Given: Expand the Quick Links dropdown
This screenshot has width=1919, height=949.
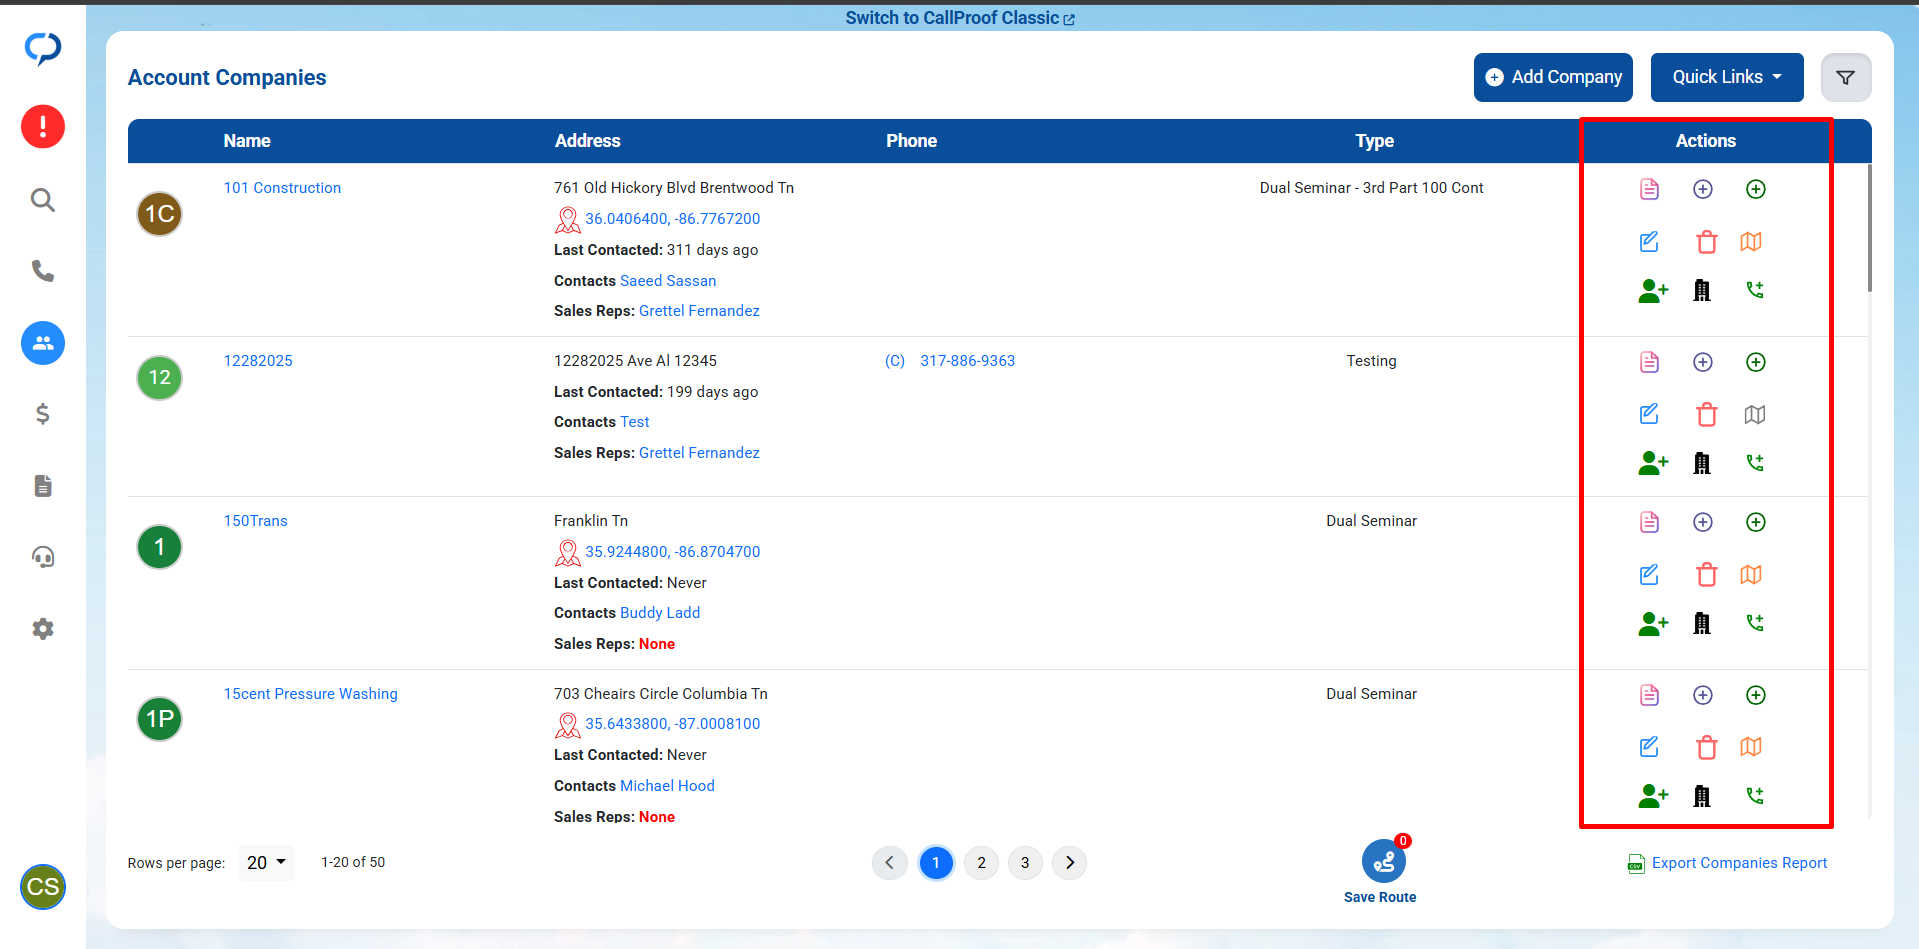Looking at the screenshot, I should click(x=1727, y=77).
